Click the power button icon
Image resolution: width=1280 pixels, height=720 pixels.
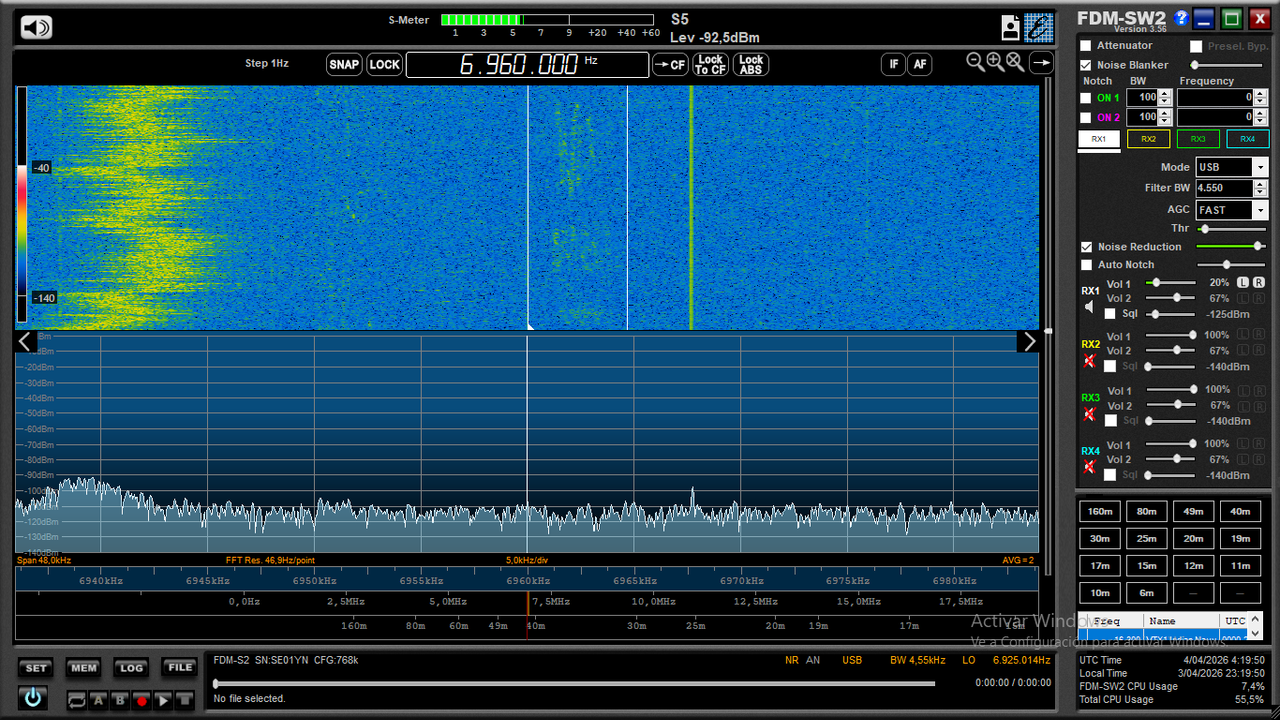(x=33, y=698)
